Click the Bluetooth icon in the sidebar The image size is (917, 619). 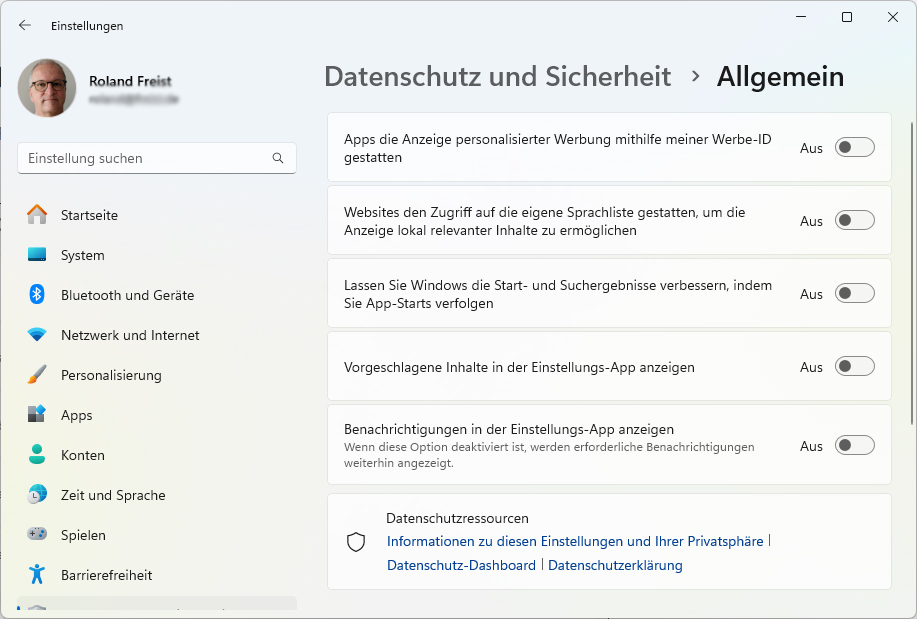click(x=37, y=294)
